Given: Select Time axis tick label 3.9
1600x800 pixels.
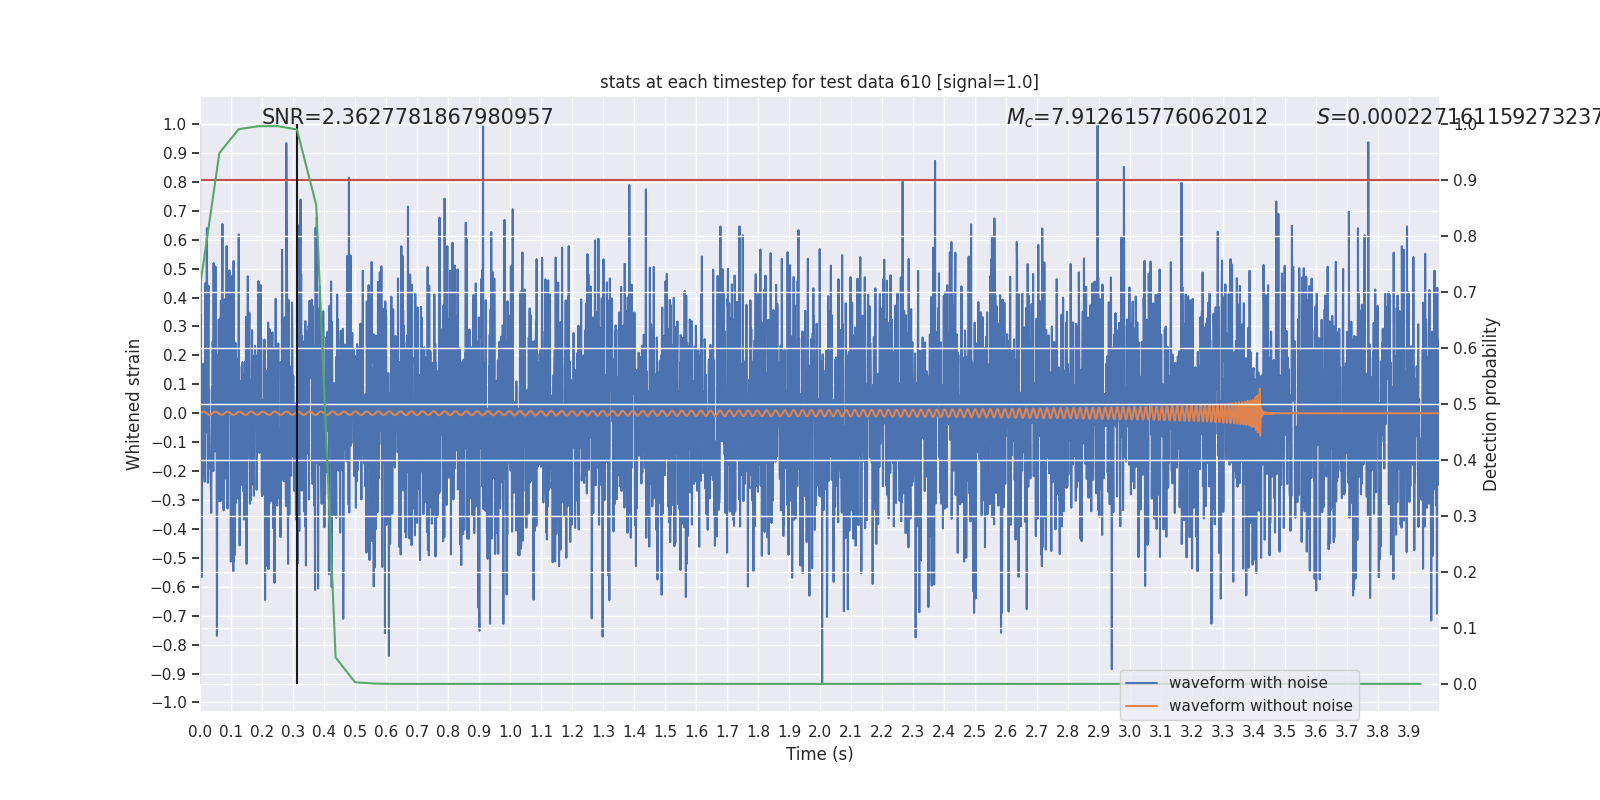Looking at the screenshot, I should pos(1409,732).
